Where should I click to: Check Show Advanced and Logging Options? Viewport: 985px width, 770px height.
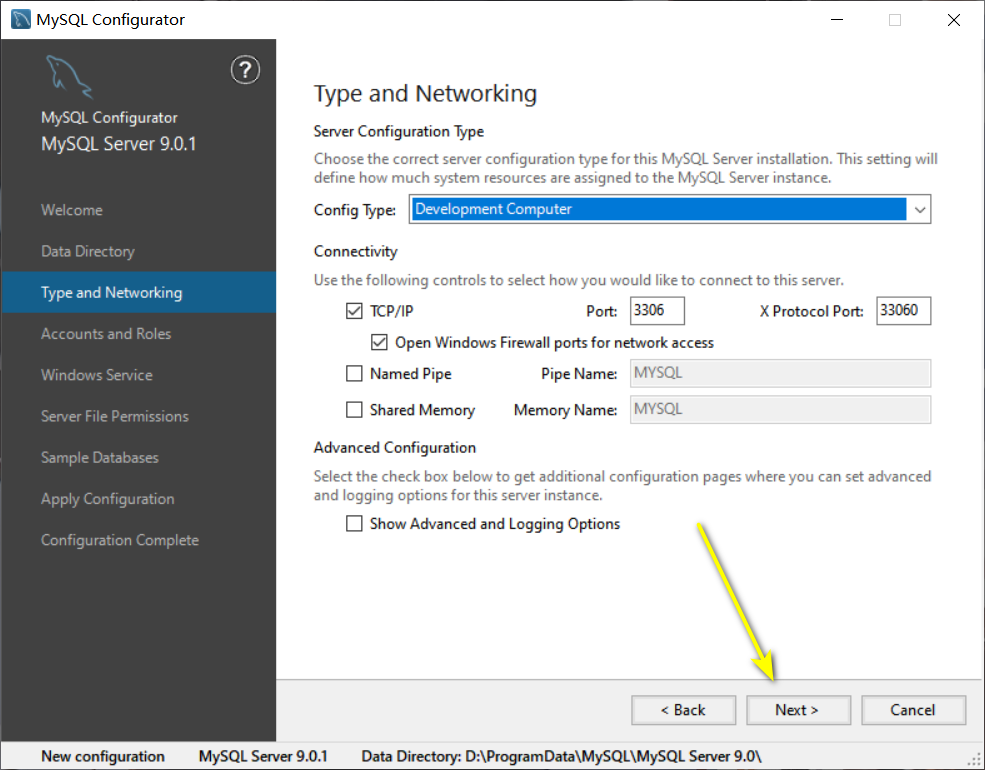354,524
